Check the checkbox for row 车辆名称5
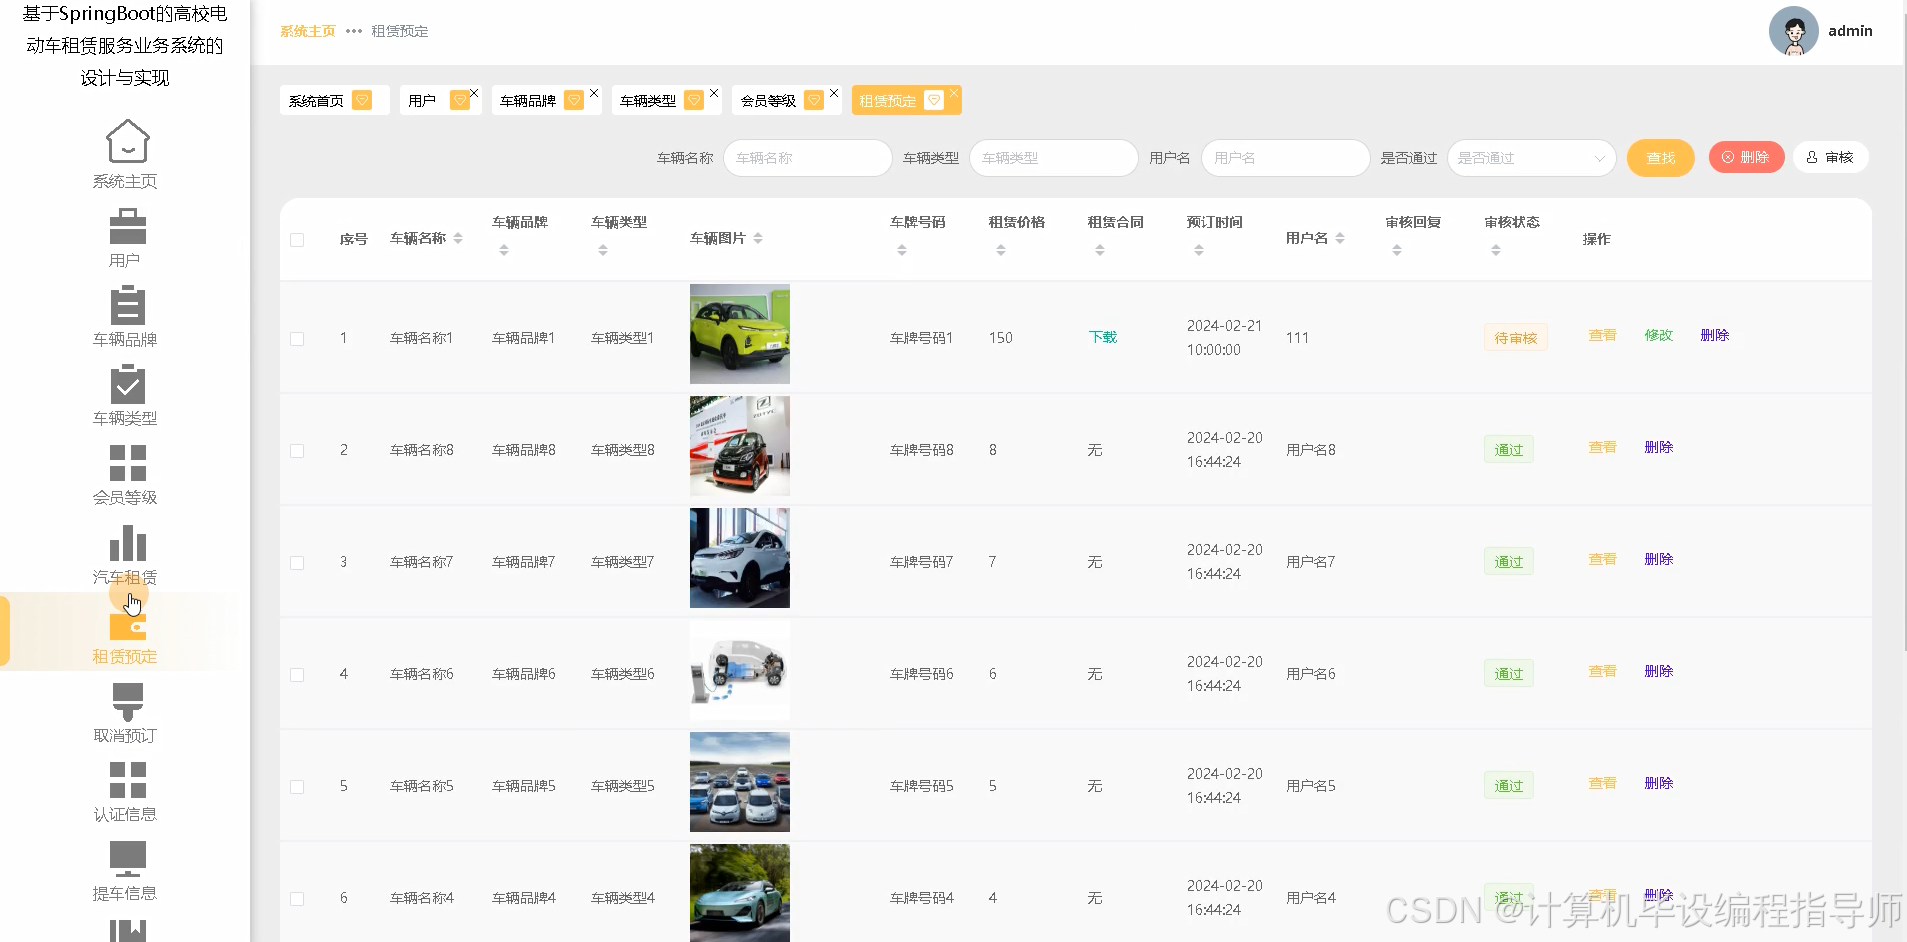 (297, 787)
